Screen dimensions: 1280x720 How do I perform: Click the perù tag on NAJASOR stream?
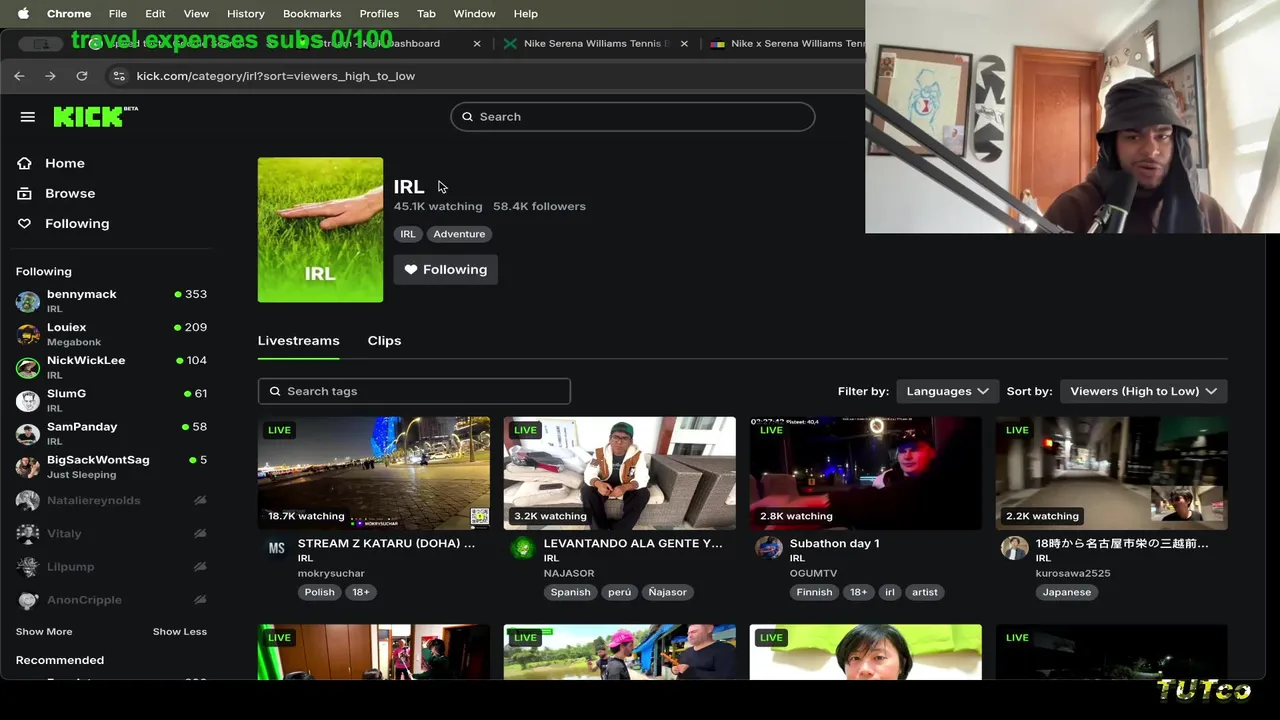pyautogui.click(x=620, y=592)
